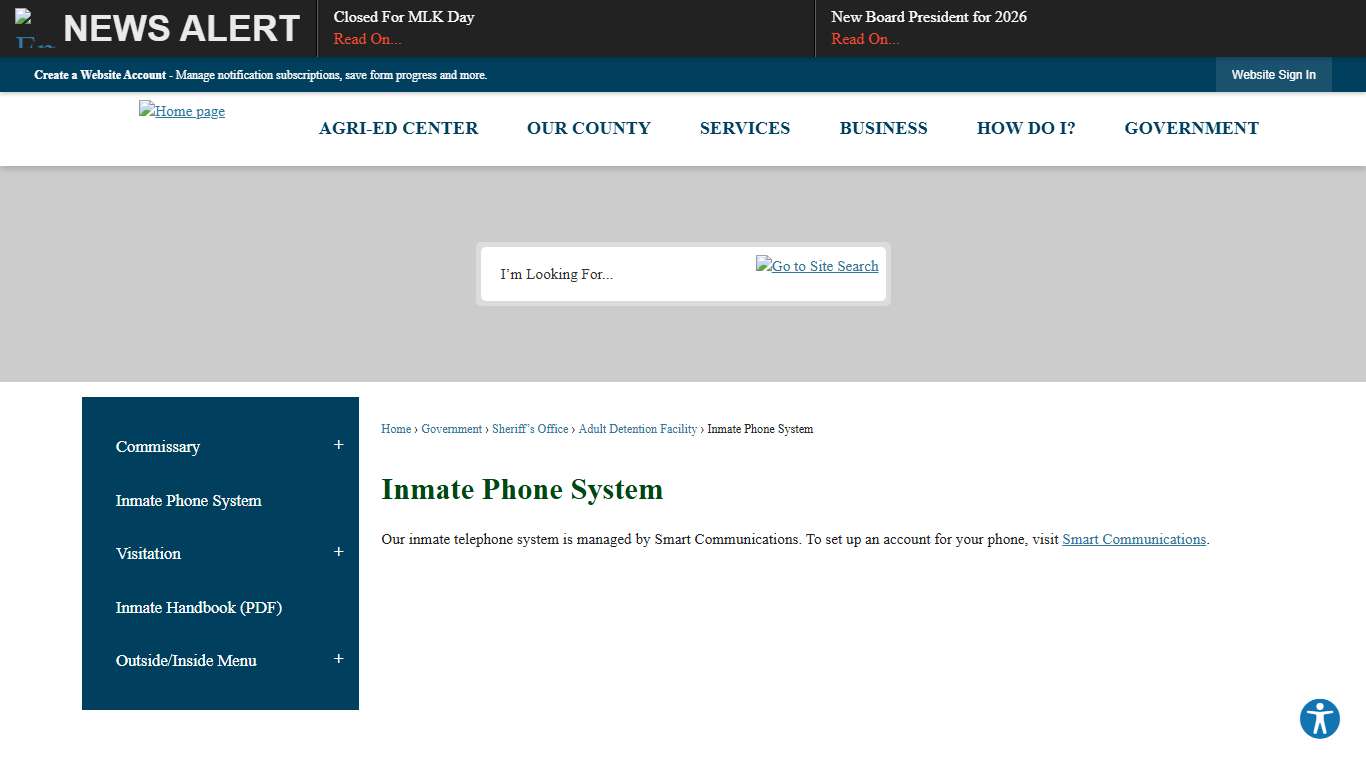Expand the Outside/Inside Menu section
This screenshot has width=1366, height=768.
(338, 658)
